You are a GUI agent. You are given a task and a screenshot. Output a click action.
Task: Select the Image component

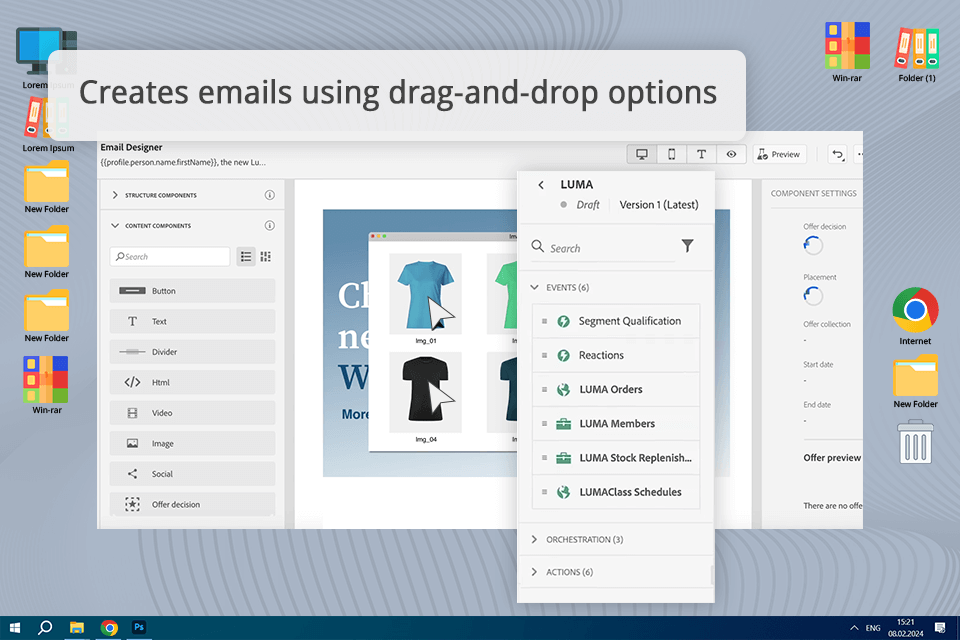click(192, 443)
